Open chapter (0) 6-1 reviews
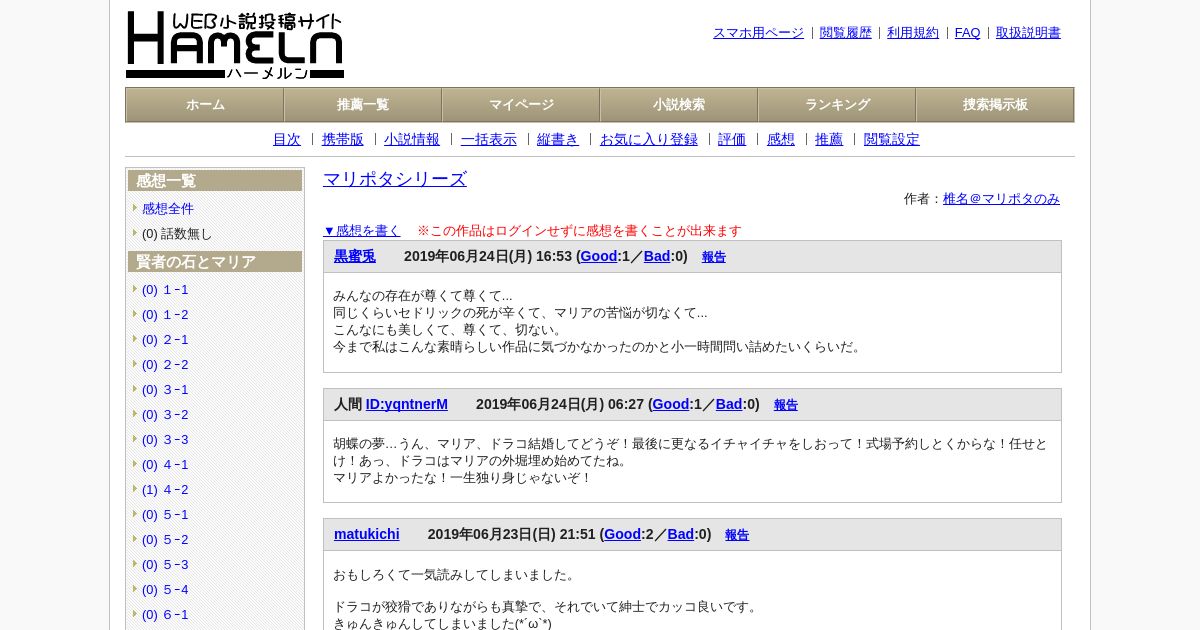Image resolution: width=1200 pixels, height=630 pixels. 165,615
